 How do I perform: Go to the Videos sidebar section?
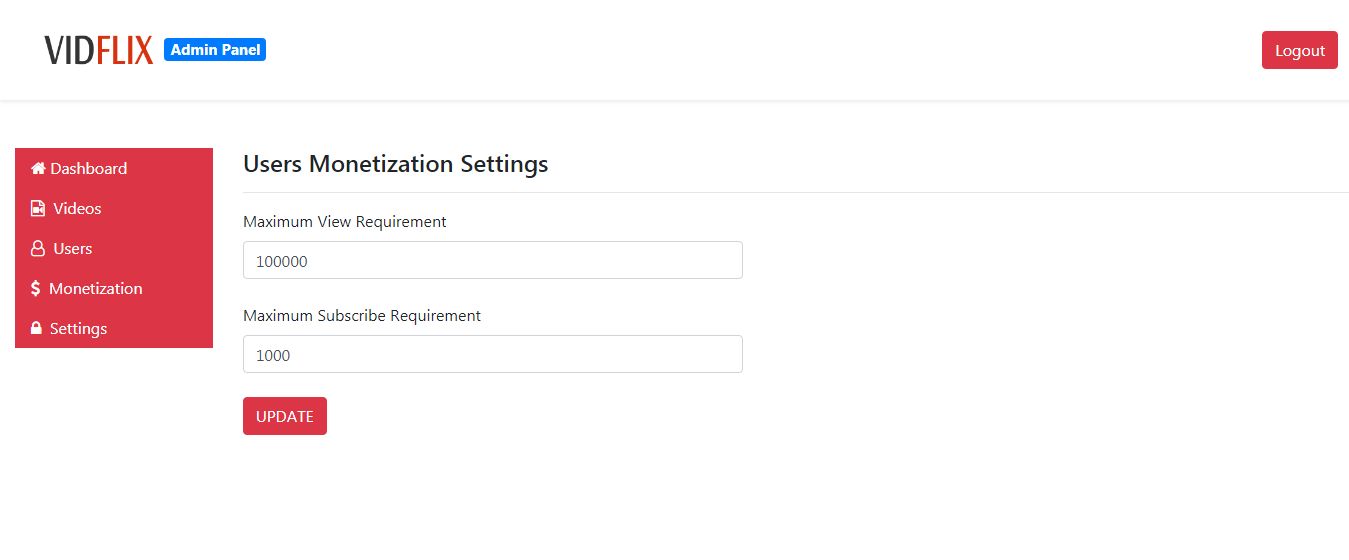77,208
